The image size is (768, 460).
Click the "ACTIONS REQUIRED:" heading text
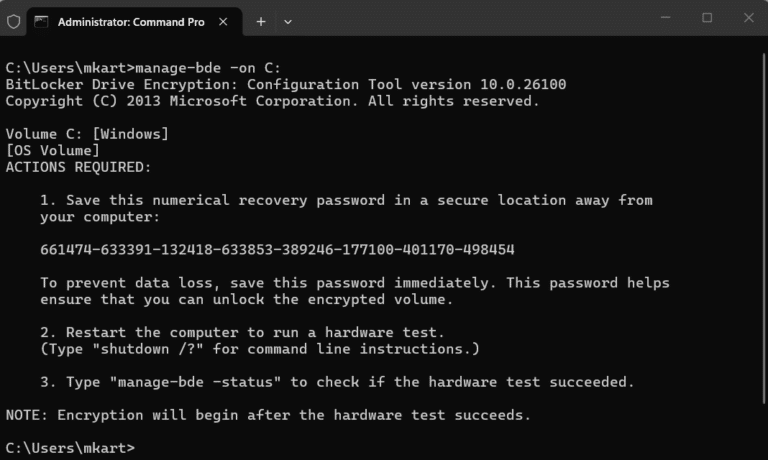(x=78, y=166)
